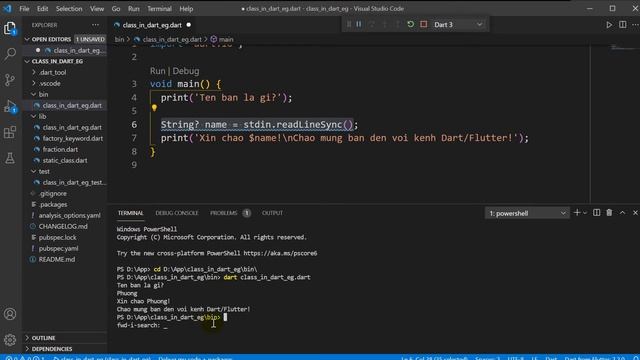Open the Dart 3 debug session dropdown
This screenshot has width=640, height=360.
(x=458, y=24)
